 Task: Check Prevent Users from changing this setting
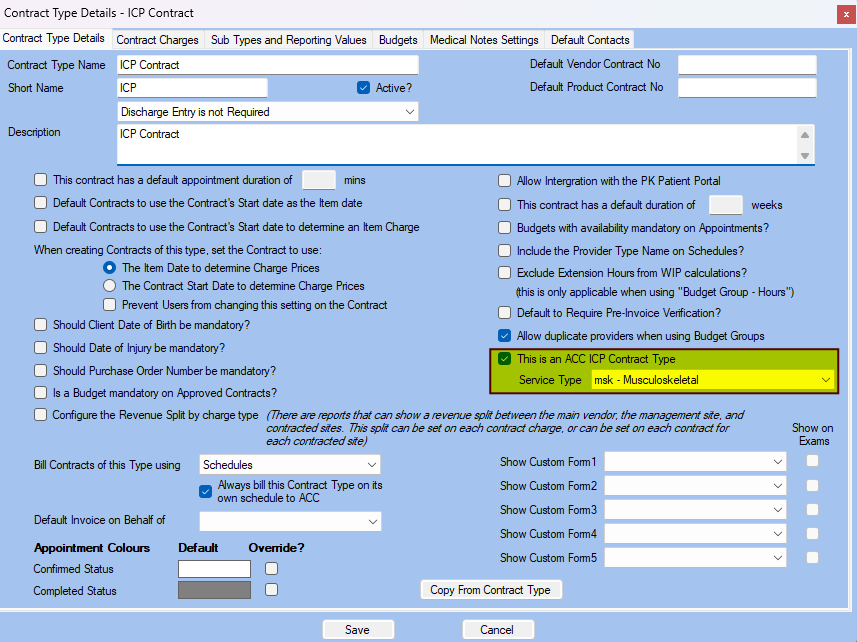[109, 305]
